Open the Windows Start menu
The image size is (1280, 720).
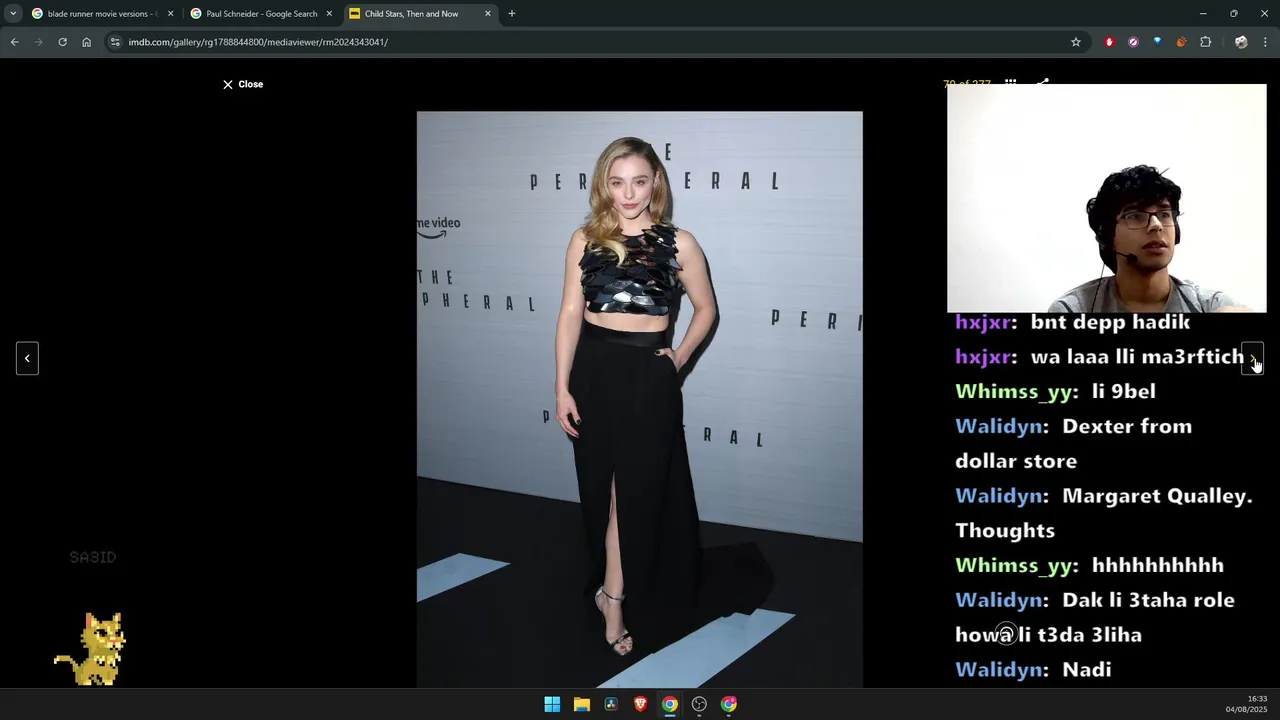(552, 704)
